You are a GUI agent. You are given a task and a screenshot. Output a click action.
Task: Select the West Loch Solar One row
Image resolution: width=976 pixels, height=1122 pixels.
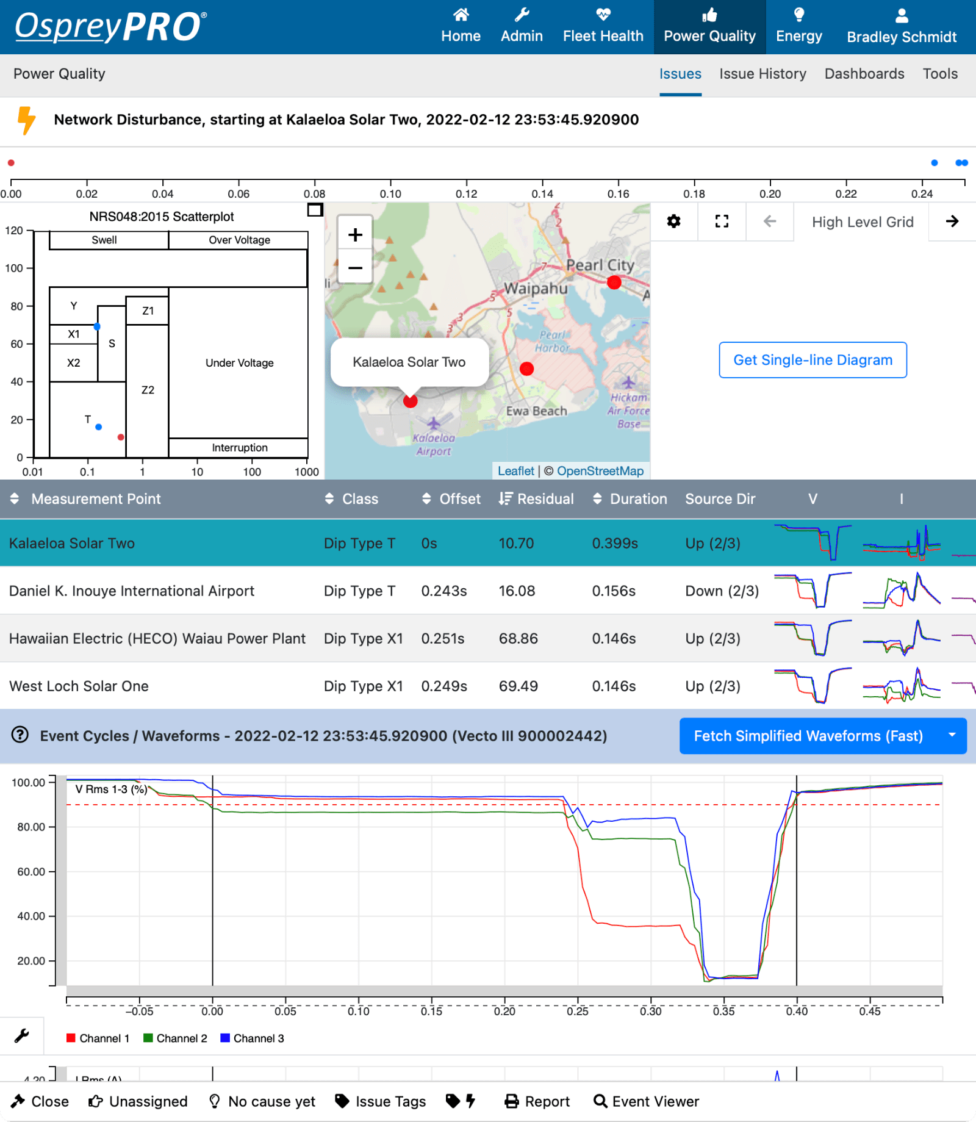pos(300,686)
